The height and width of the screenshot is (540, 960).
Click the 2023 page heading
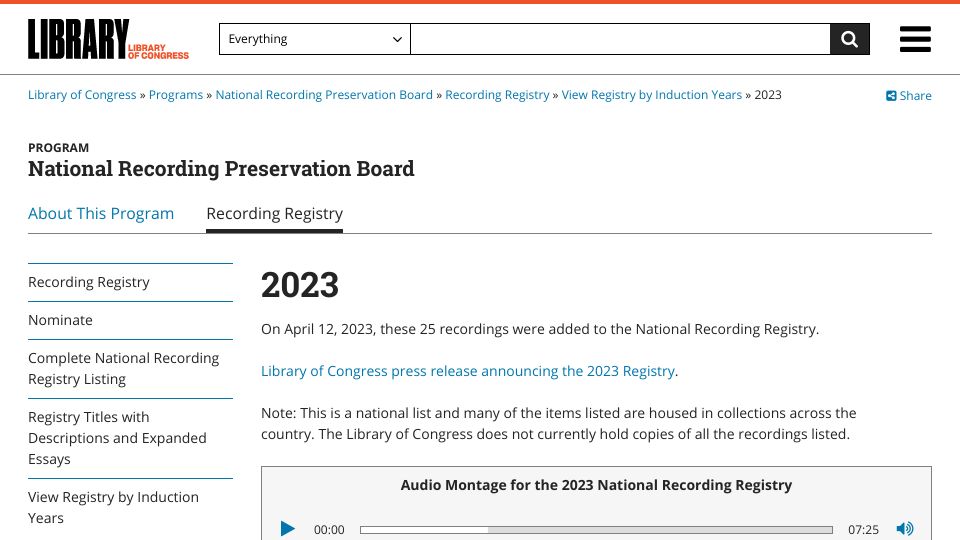click(x=300, y=285)
